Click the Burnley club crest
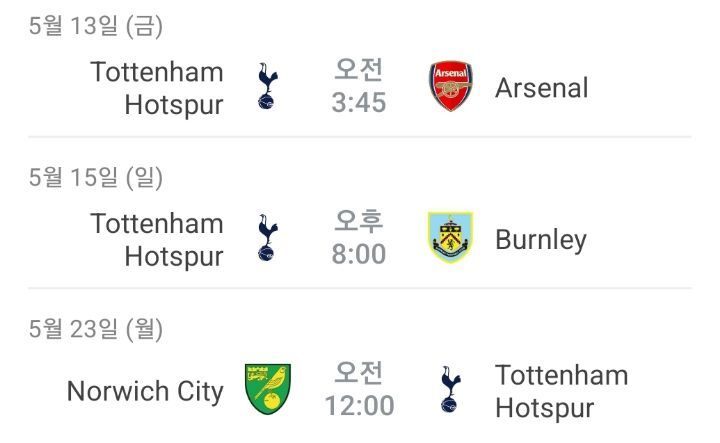 [x=450, y=237]
